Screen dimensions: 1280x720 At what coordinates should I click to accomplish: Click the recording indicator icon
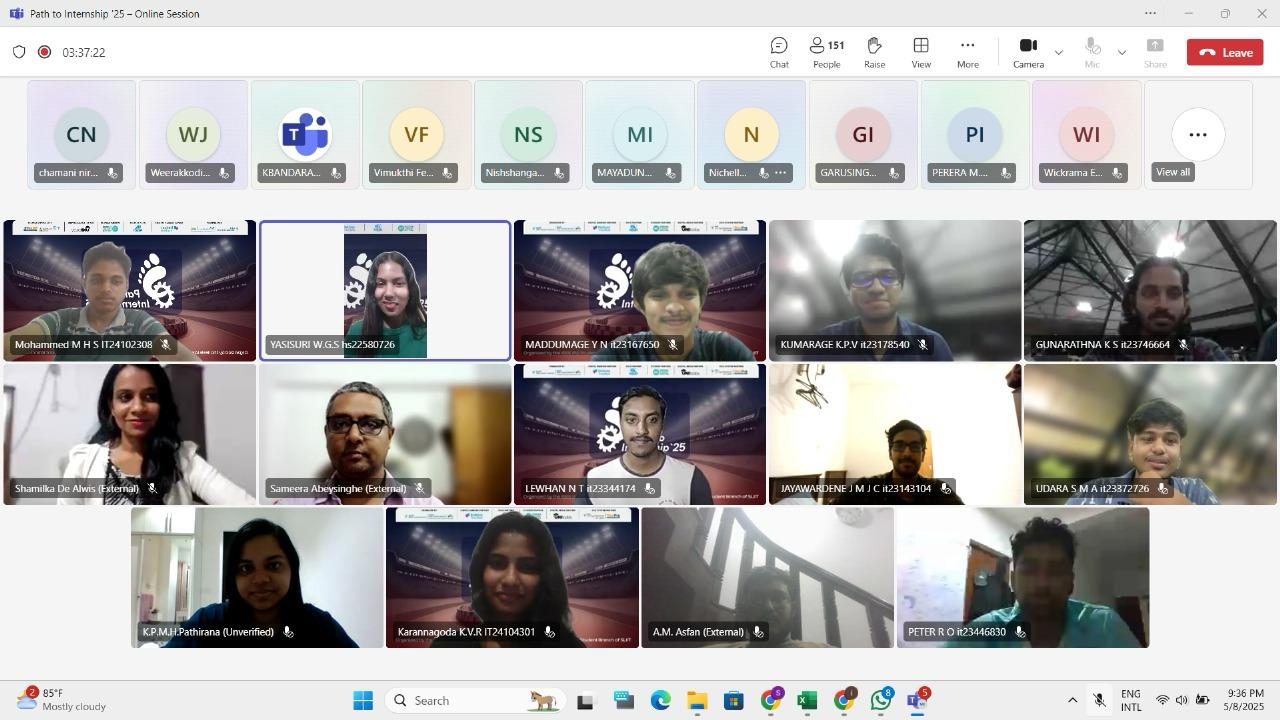coord(44,52)
